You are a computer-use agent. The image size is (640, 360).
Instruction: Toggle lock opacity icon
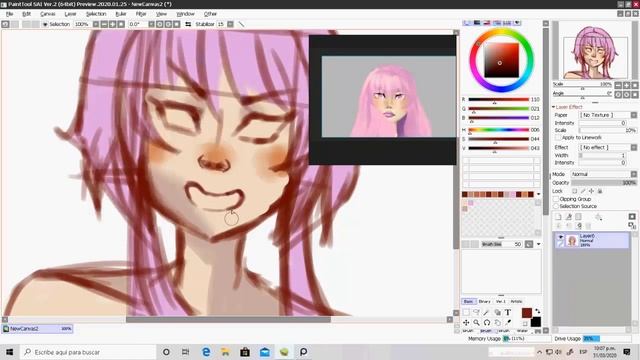[x=574, y=191]
